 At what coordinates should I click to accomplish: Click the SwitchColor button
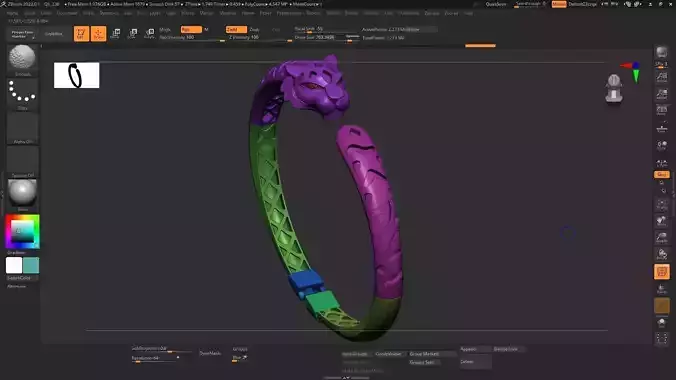[22, 278]
